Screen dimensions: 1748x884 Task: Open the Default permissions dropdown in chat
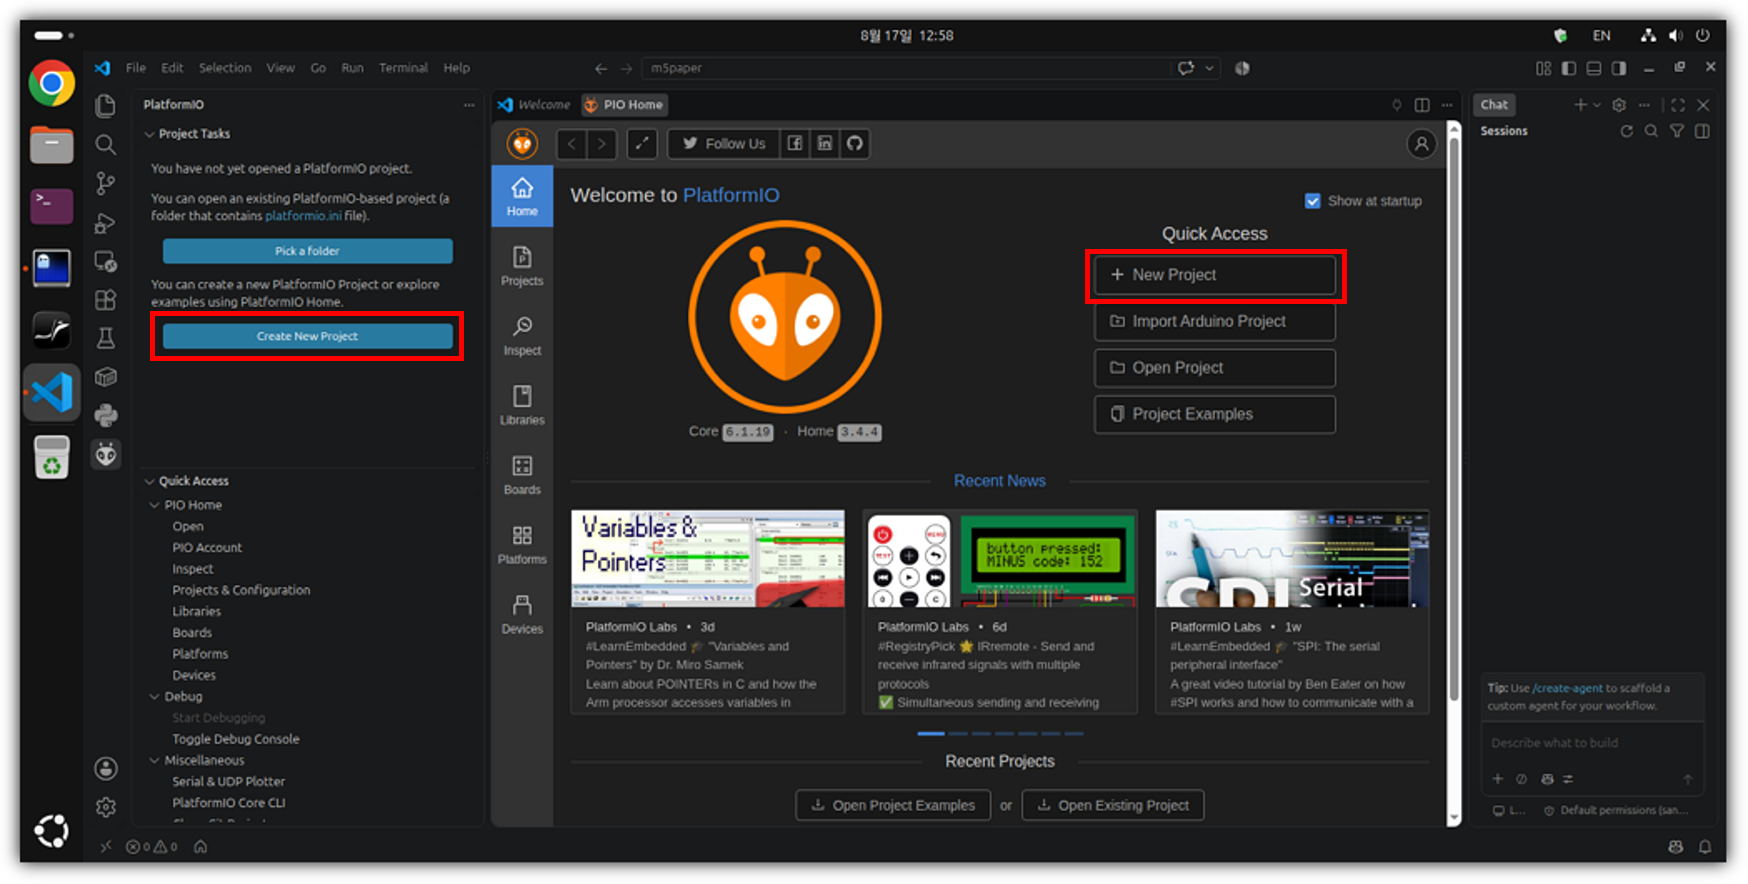tap(1617, 811)
